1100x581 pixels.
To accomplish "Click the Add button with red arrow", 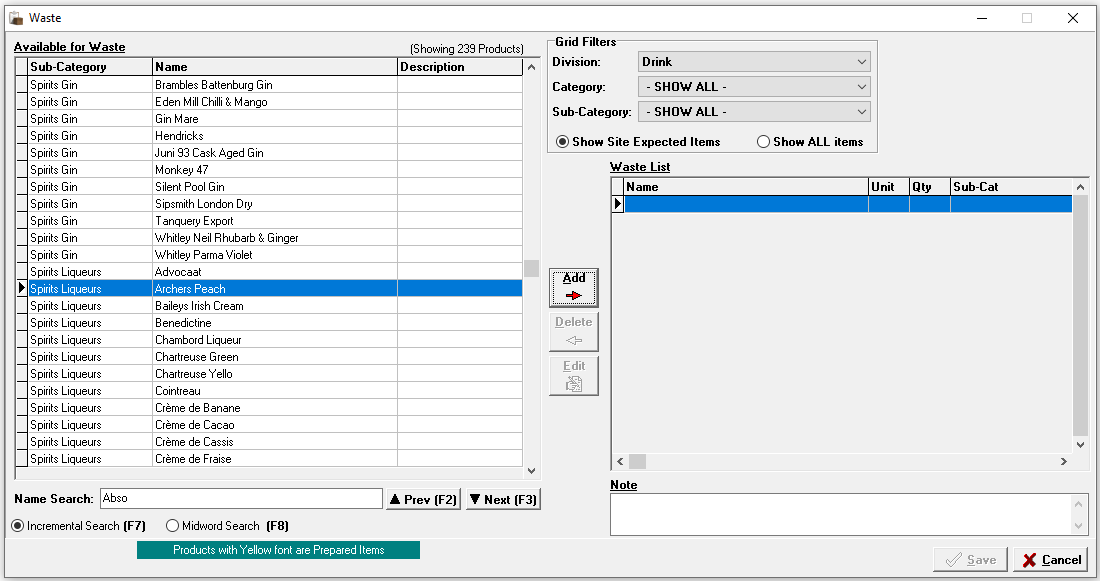I will coord(574,287).
